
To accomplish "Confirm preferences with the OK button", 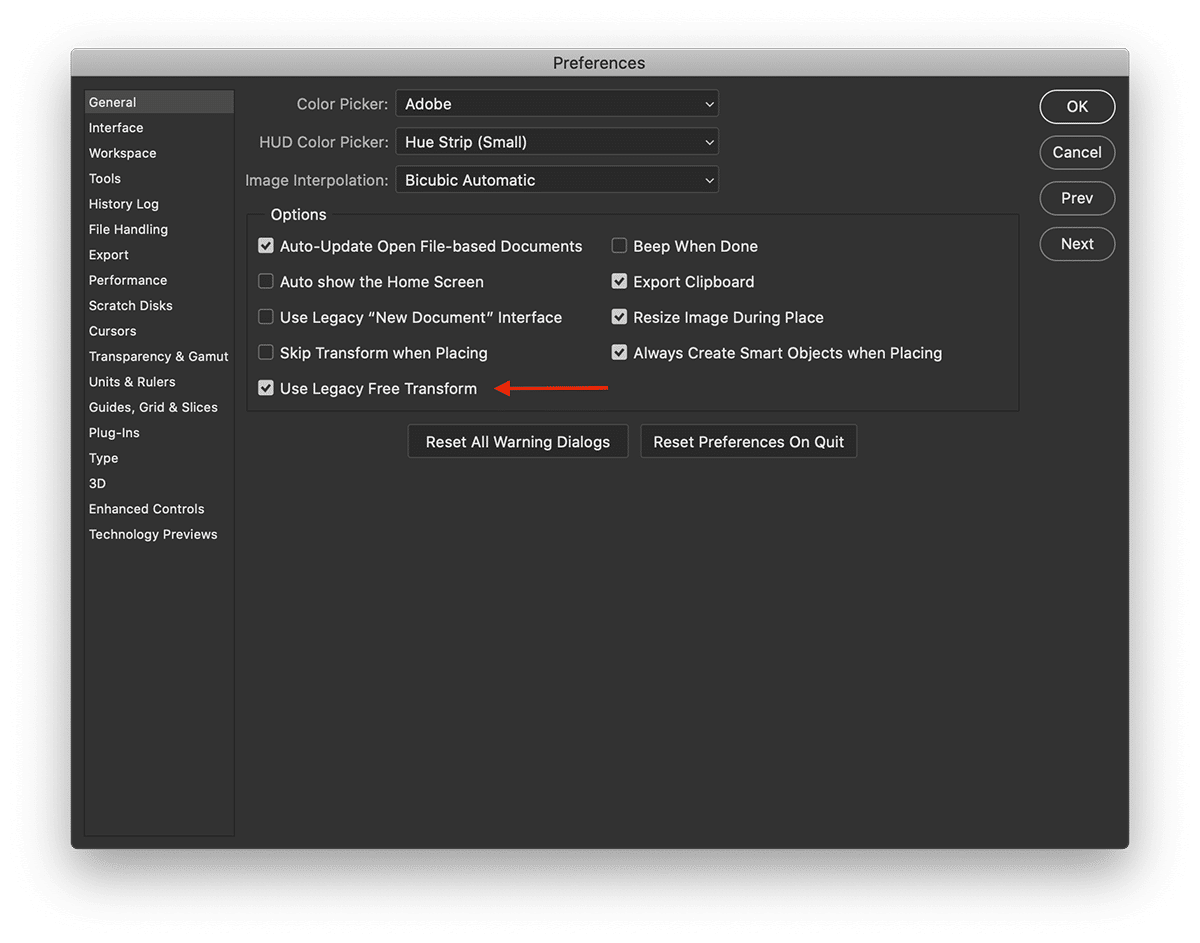I will point(1077,107).
